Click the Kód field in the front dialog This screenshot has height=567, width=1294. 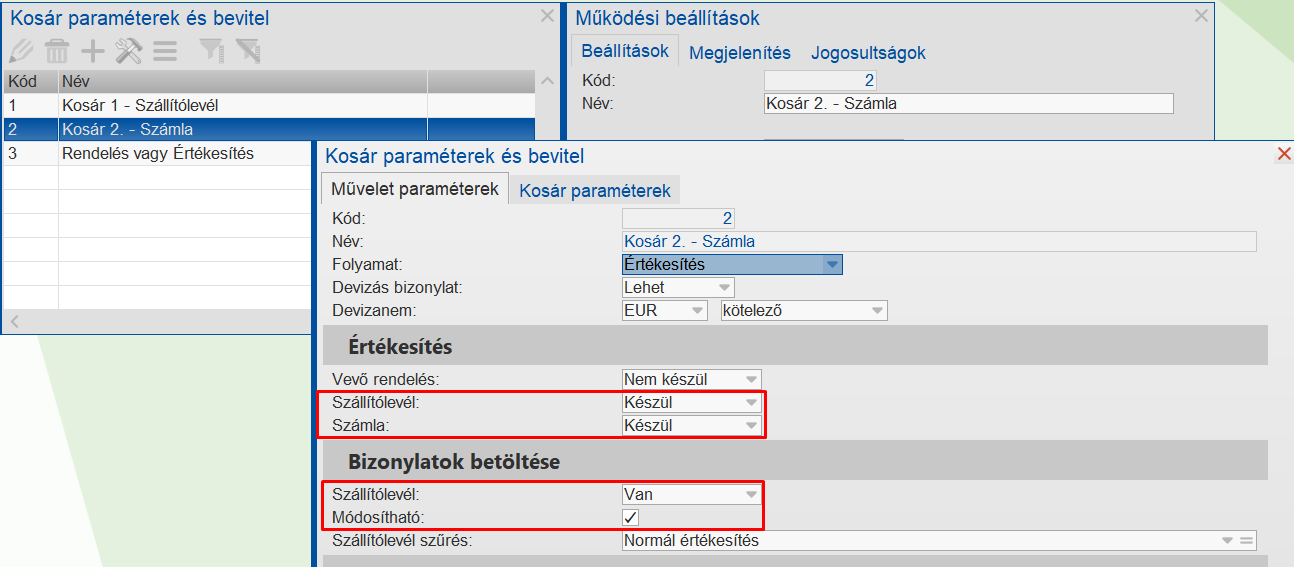678,218
